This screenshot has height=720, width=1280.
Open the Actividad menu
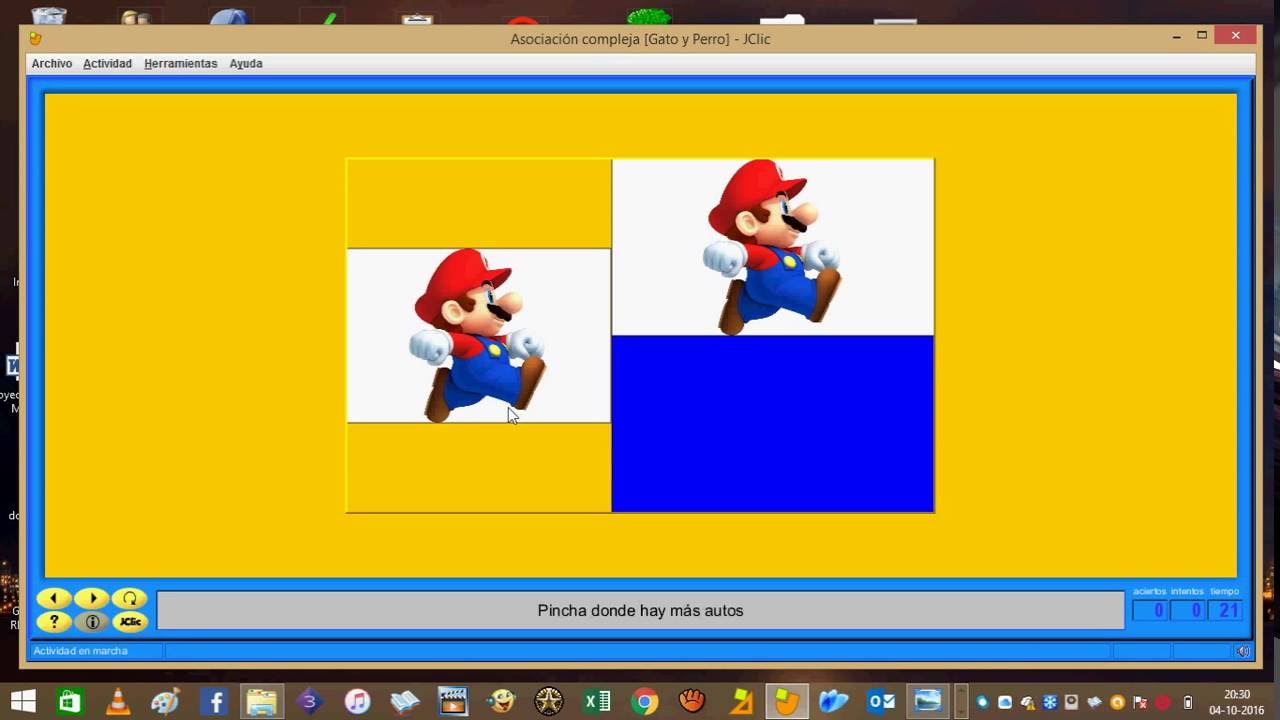tap(107, 63)
